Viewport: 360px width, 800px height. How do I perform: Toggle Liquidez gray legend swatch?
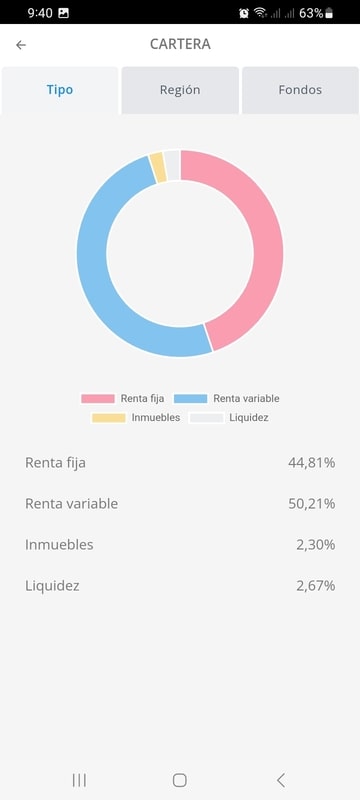[207, 418]
